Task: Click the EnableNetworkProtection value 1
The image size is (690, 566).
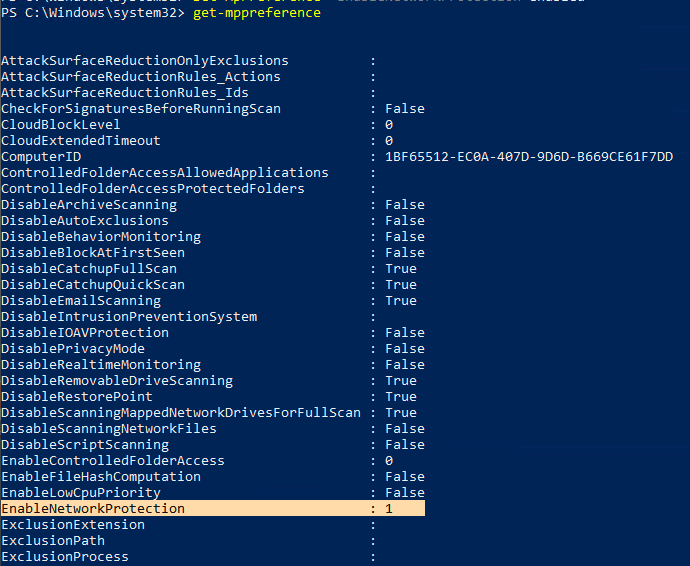Action: click(389, 509)
